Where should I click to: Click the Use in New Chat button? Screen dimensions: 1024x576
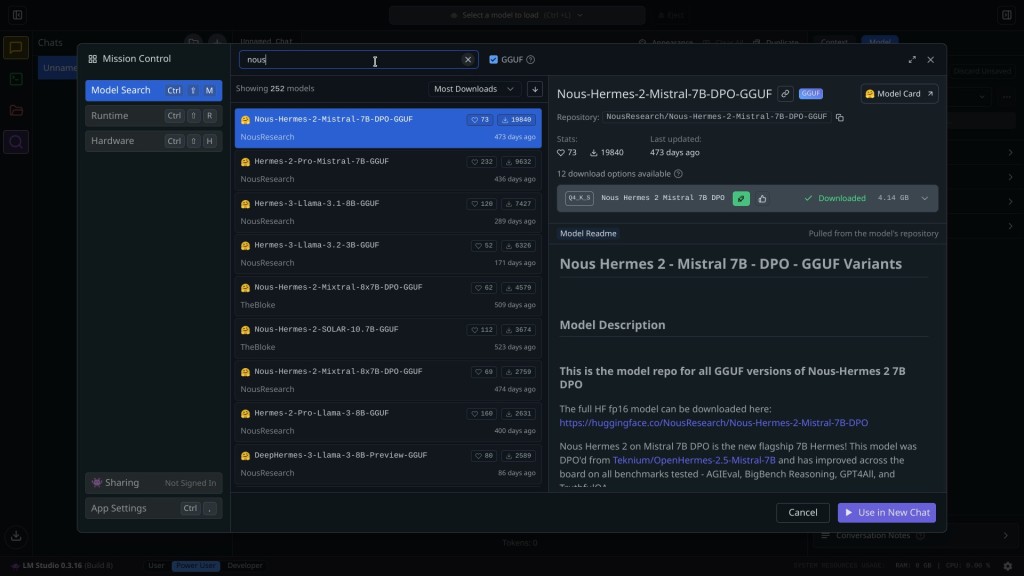point(886,512)
